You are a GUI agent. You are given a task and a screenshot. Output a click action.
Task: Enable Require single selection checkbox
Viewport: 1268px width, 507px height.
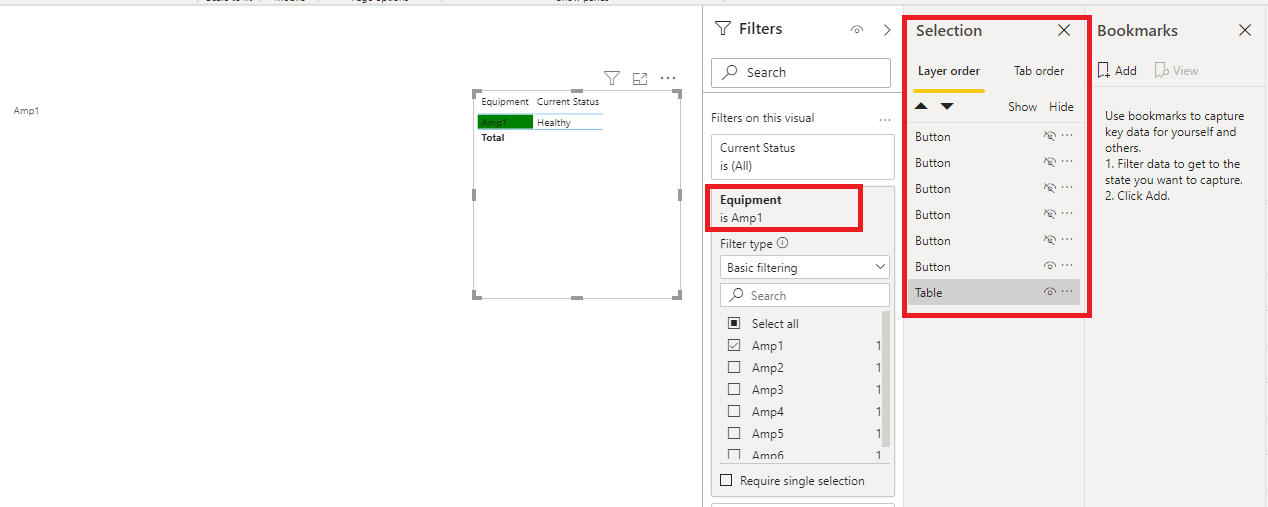727,481
